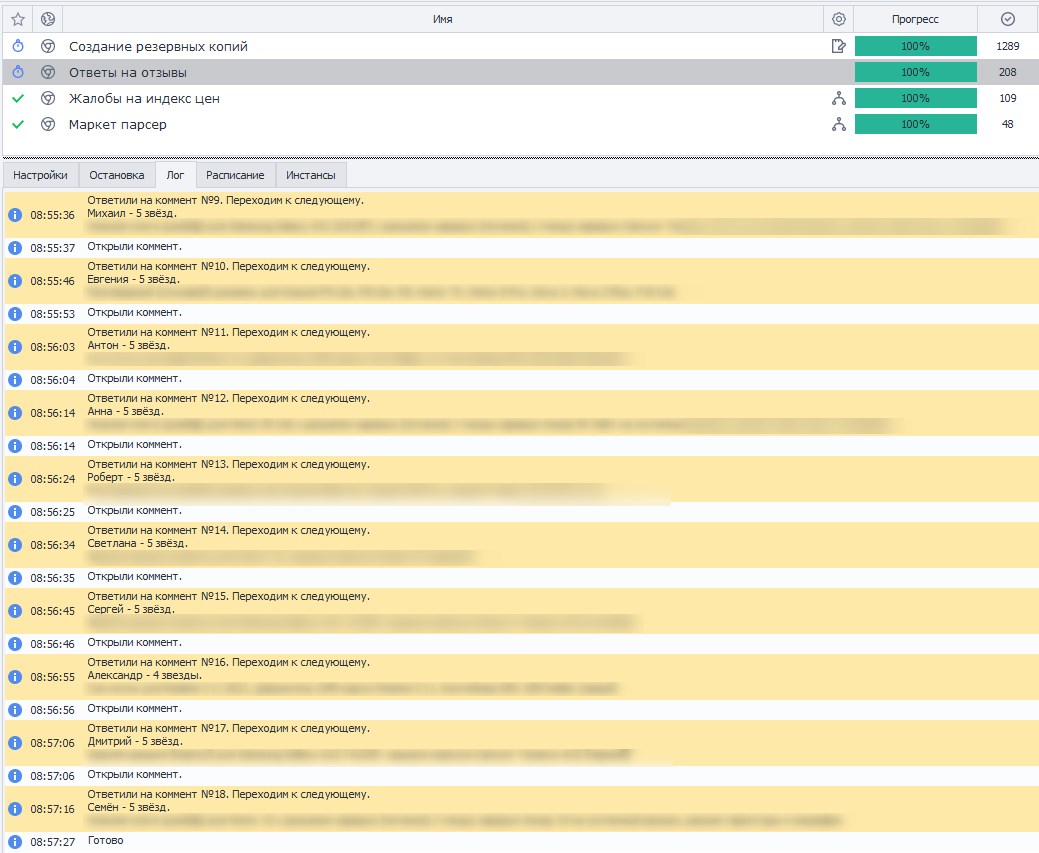This screenshot has height=853, width=1039.
Task: Click the branch icon in Жалобы на индекс цен row
Action: (838, 98)
